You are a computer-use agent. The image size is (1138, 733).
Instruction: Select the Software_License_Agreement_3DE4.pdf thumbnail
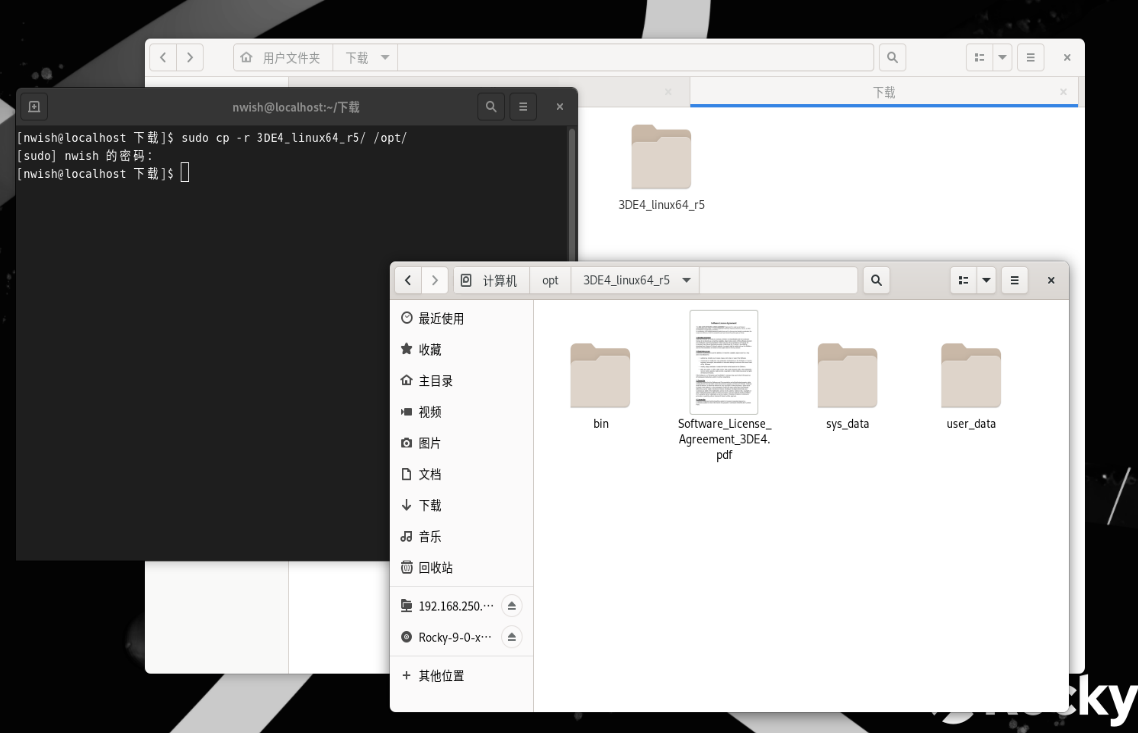coord(724,362)
